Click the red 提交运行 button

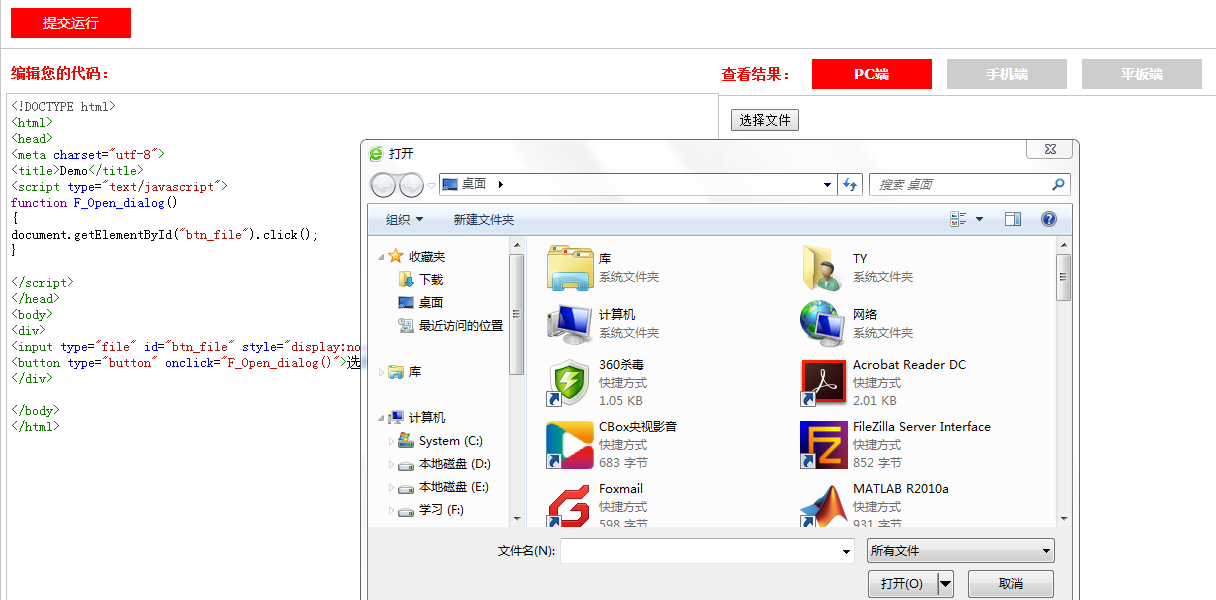[x=71, y=23]
